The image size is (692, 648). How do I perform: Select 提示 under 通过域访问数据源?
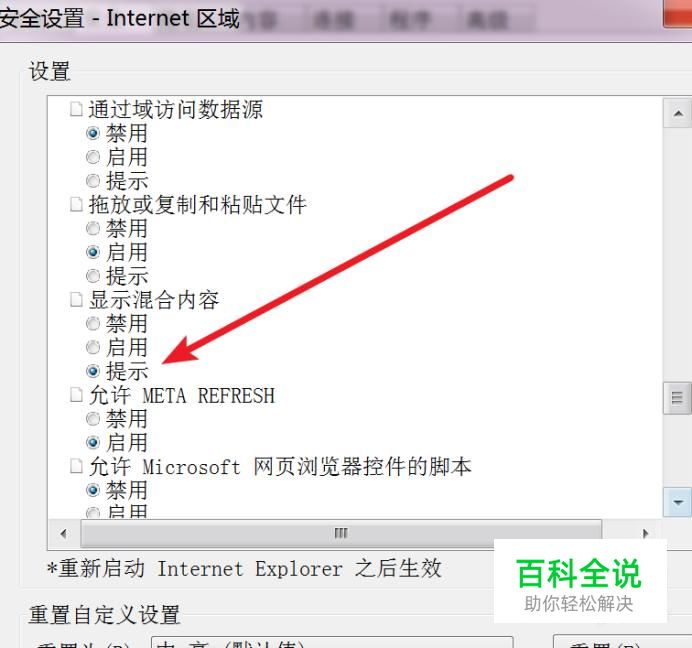[93, 181]
